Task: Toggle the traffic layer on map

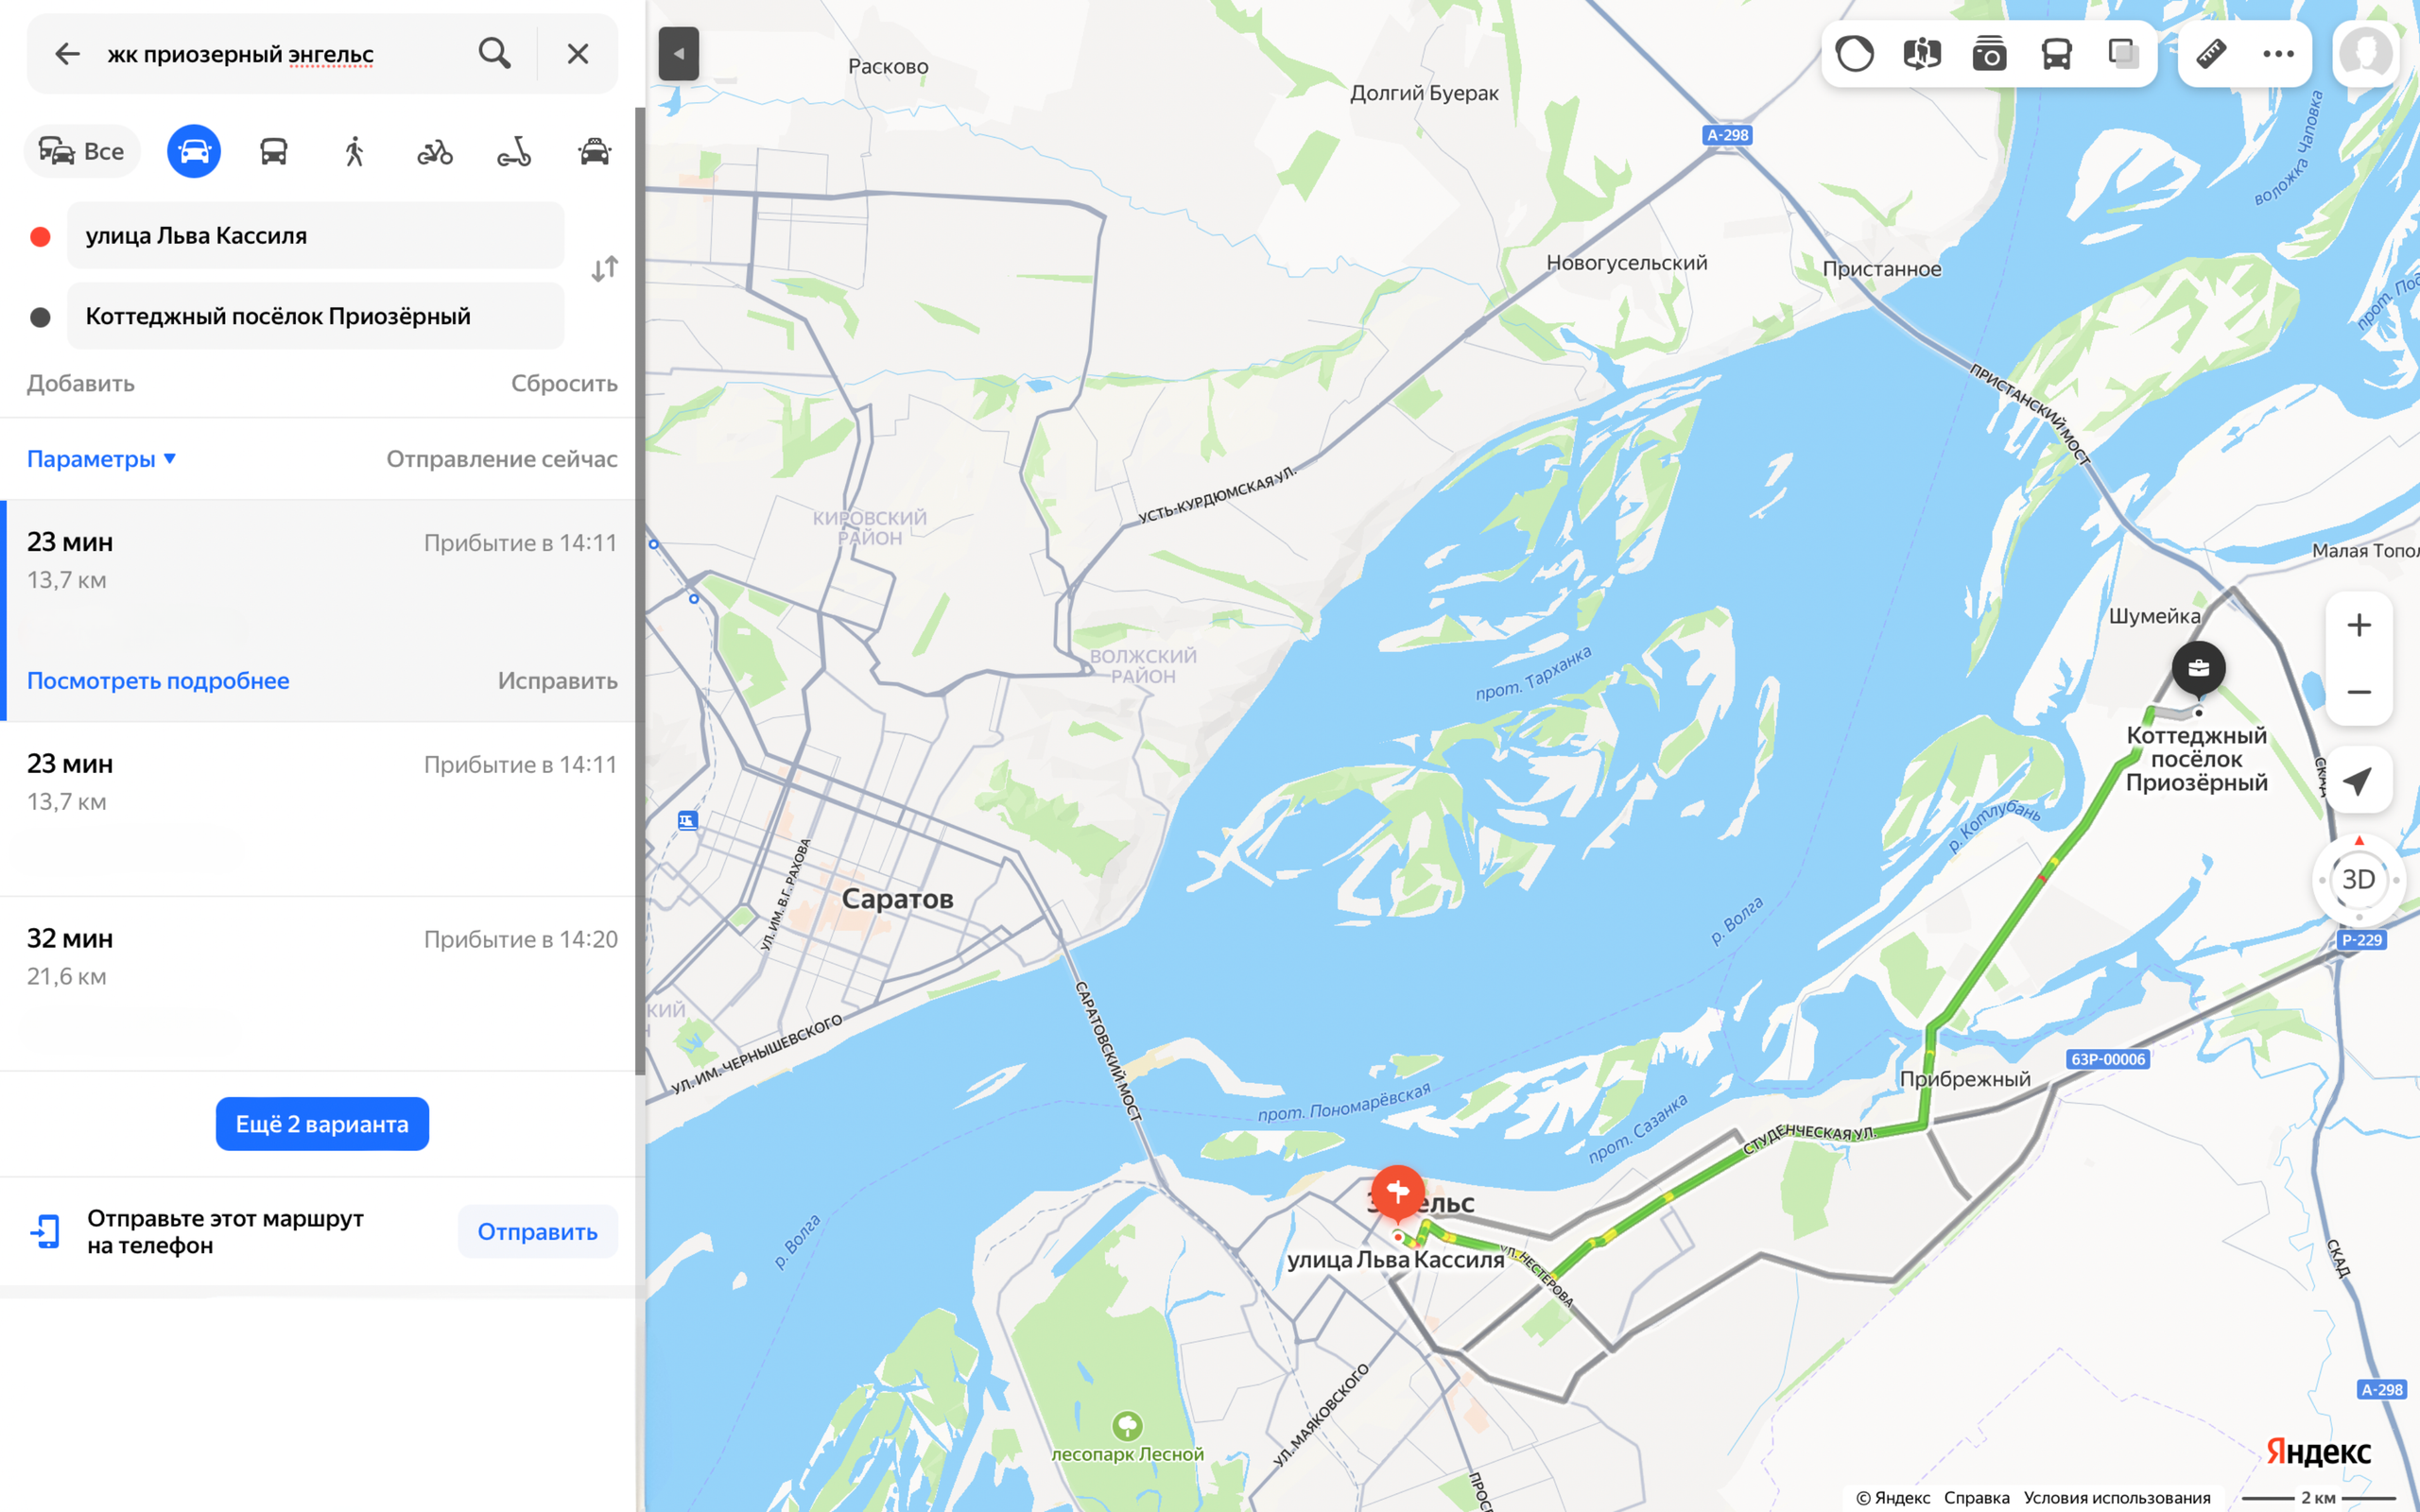Action: pyautogui.click(x=1855, y=53)
